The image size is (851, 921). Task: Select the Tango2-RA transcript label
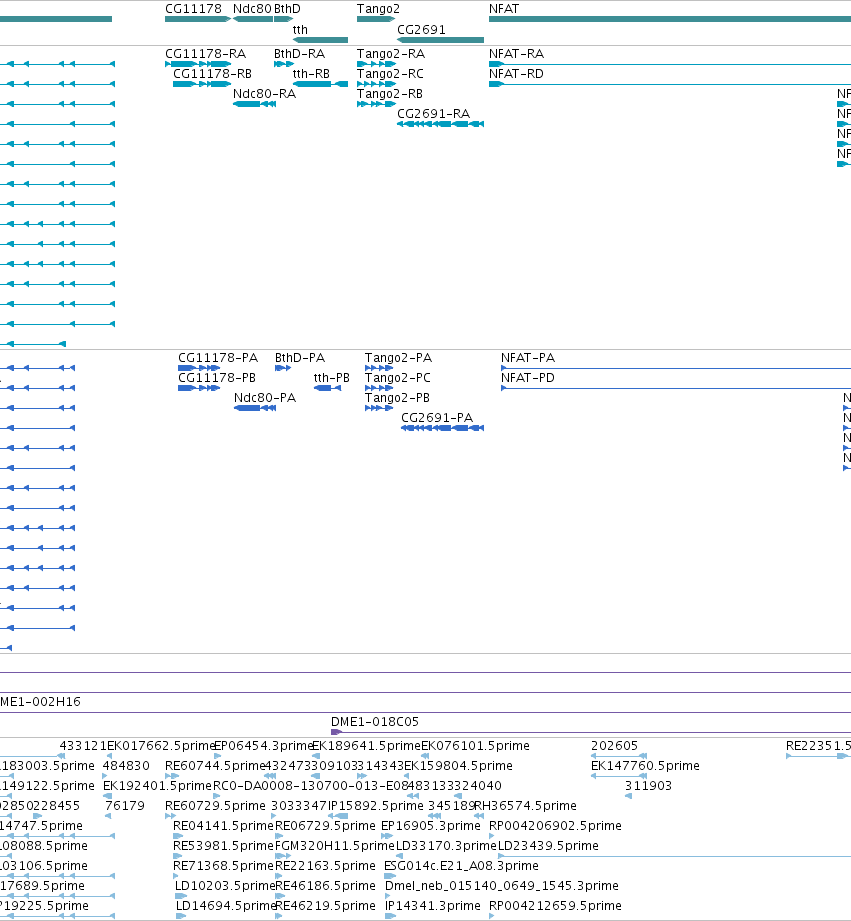(x=391, y=53)
